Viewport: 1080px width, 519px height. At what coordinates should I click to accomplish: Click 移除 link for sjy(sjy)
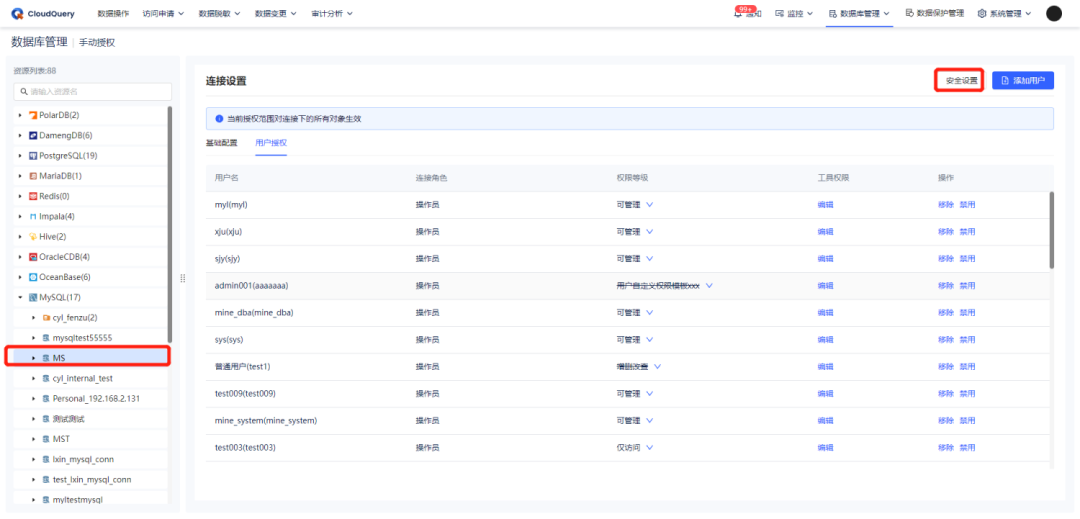(x=946, y=259)
